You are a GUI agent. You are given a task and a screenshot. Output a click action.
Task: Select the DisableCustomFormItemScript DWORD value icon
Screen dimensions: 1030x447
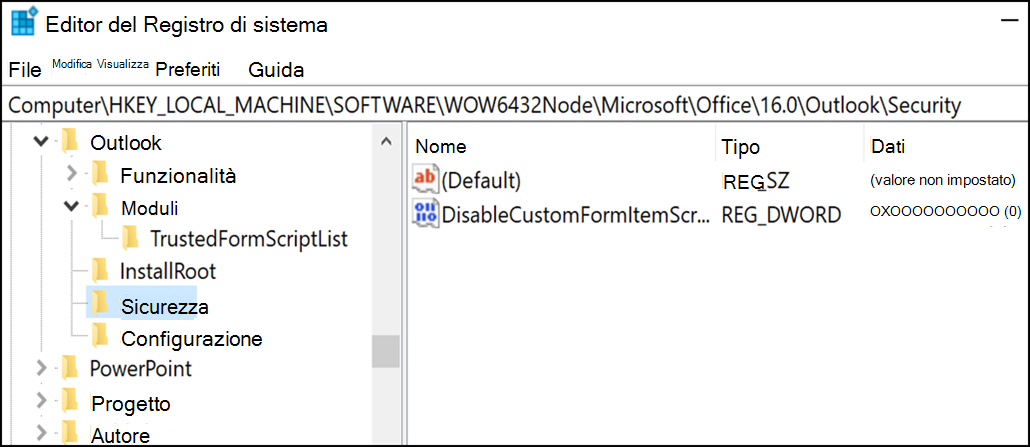point(425,214)
